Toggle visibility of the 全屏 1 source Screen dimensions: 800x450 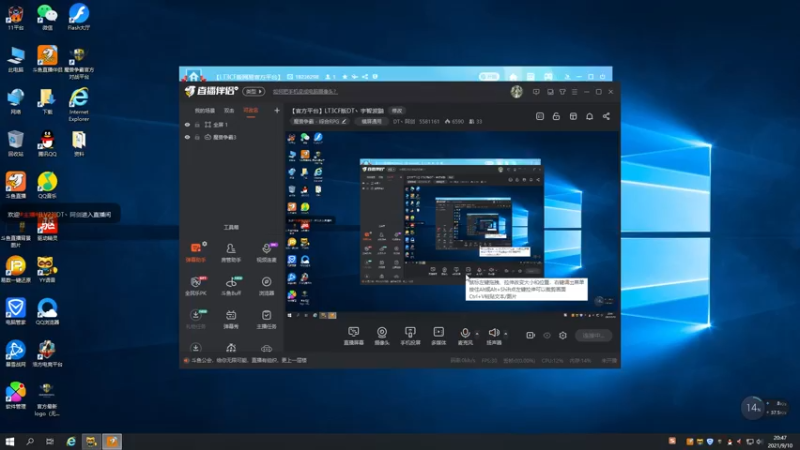[x=187, y=124]
